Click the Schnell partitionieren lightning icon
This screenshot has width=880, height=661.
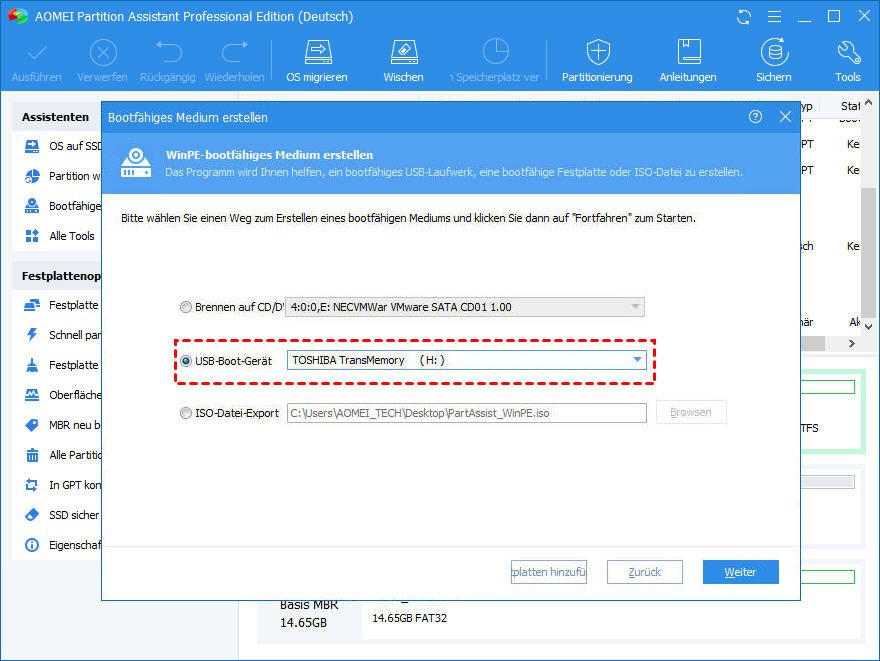pos(33,335)
